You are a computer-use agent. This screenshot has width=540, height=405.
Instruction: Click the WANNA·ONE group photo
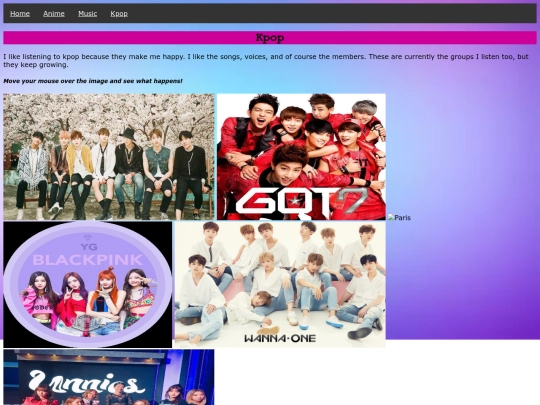(x=280, y=284)
